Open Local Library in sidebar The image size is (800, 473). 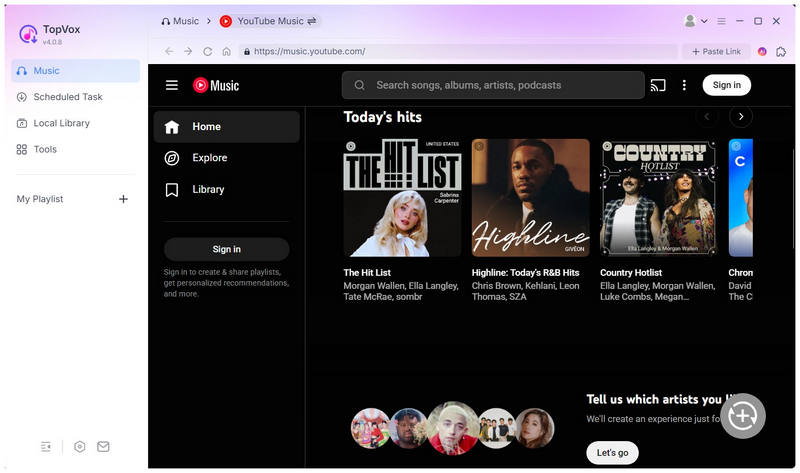(x=76, y=123)
